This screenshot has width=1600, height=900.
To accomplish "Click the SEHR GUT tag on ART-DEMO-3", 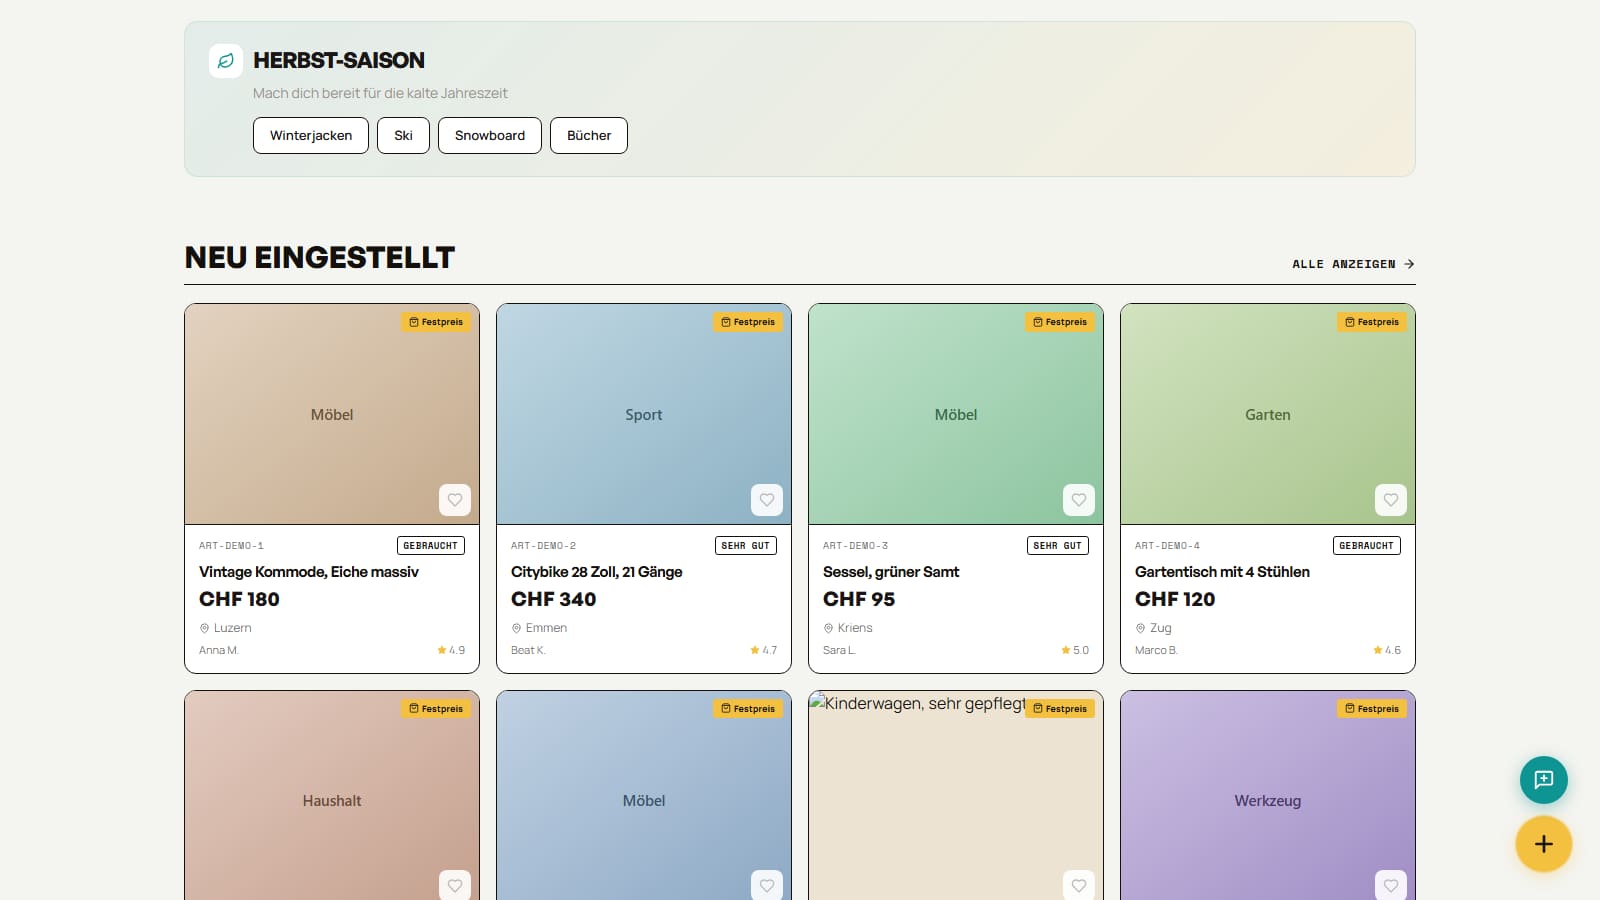I will click(x=1058, y=546).
